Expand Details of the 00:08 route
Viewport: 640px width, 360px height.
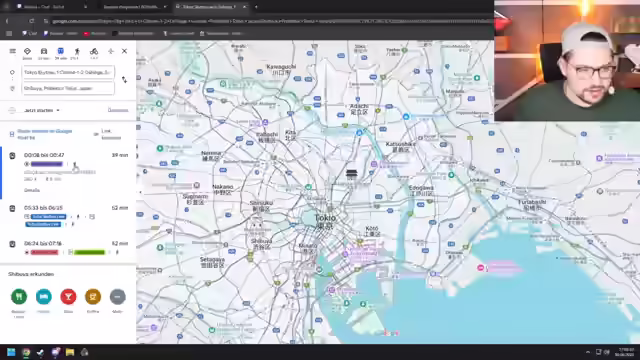pyautogui.click(x=32, y=190)
